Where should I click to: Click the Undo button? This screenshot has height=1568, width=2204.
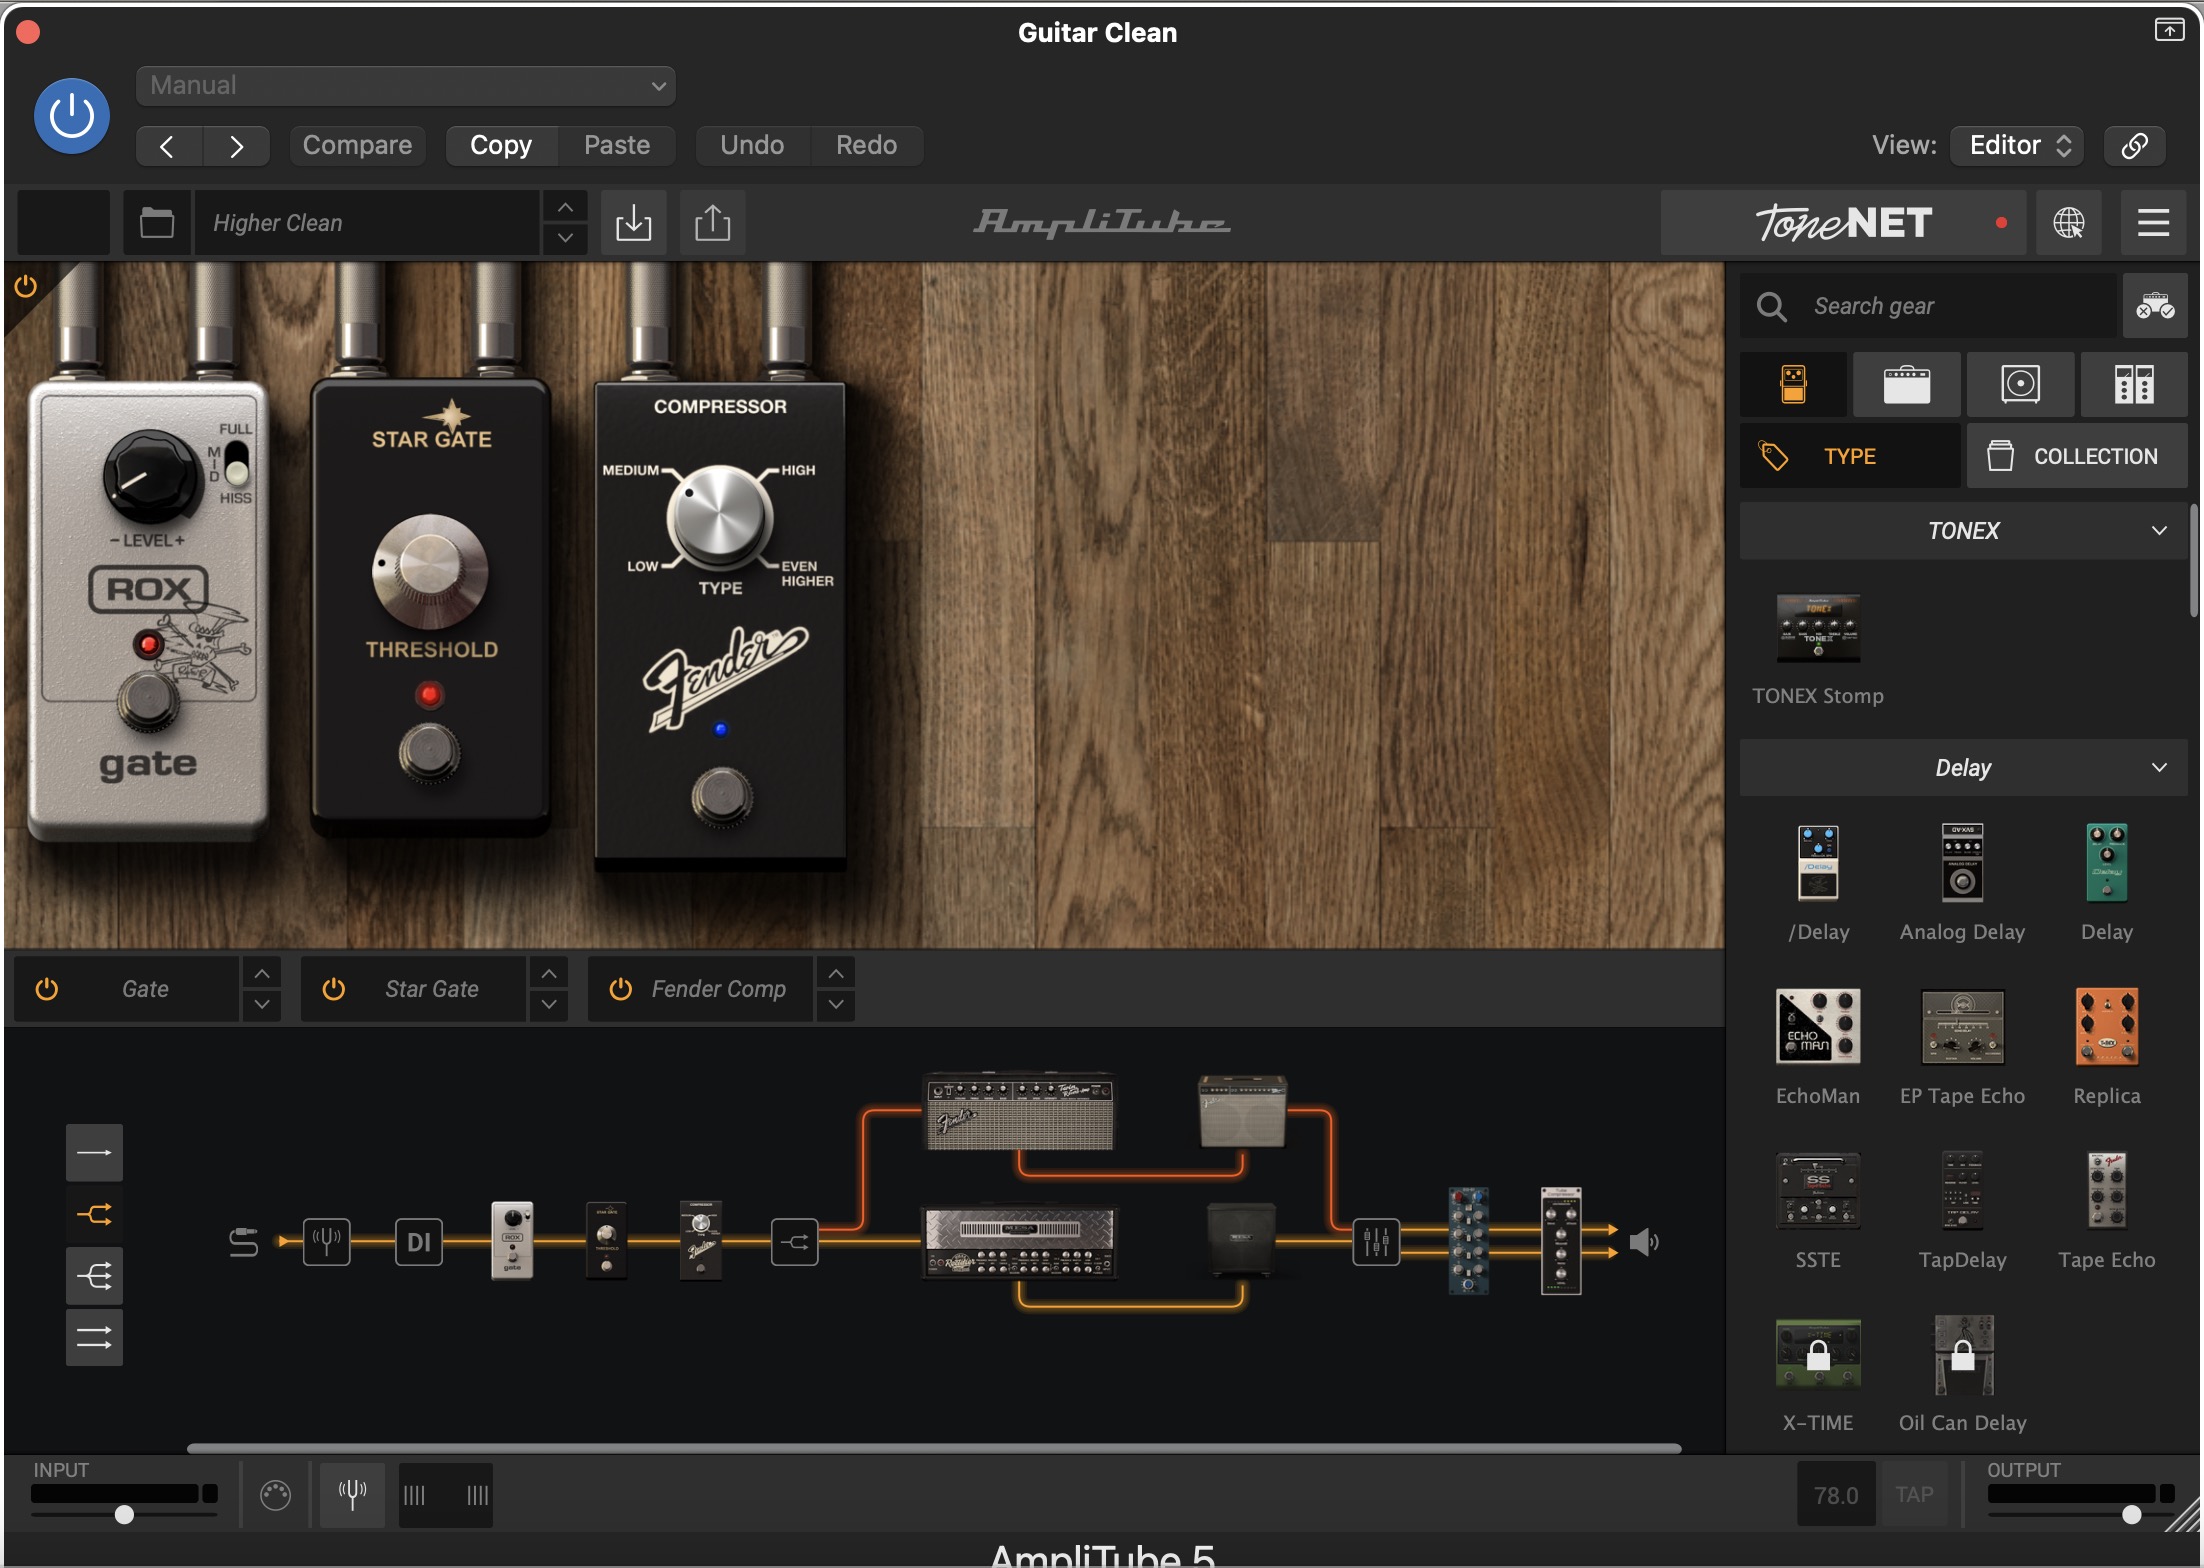[x=752, y=146]
